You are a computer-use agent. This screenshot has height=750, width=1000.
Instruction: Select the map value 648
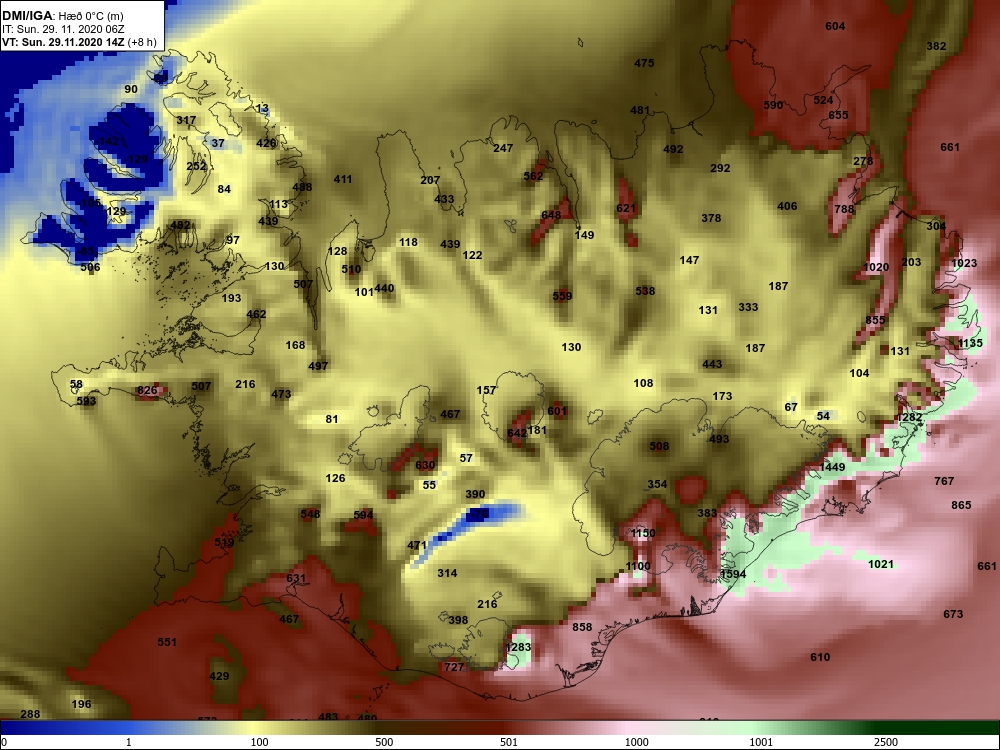(551, 215)
